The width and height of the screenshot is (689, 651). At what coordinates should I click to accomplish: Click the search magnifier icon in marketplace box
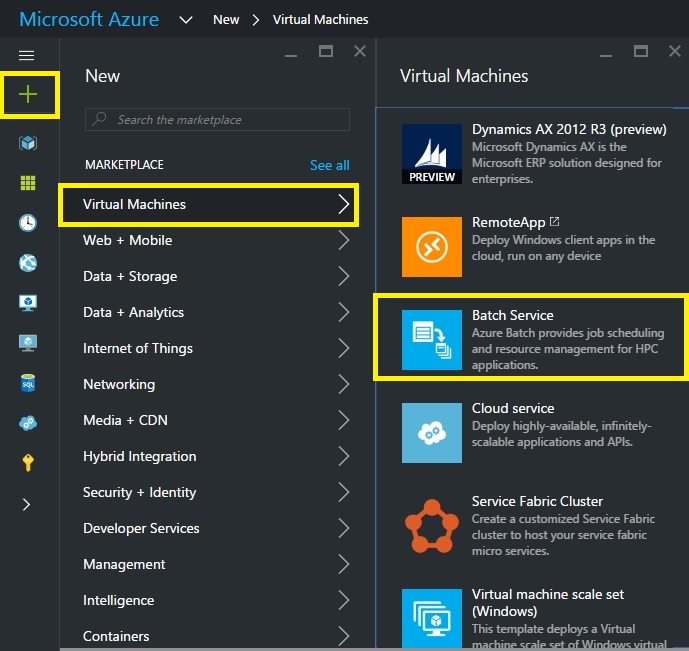[100, 119]
